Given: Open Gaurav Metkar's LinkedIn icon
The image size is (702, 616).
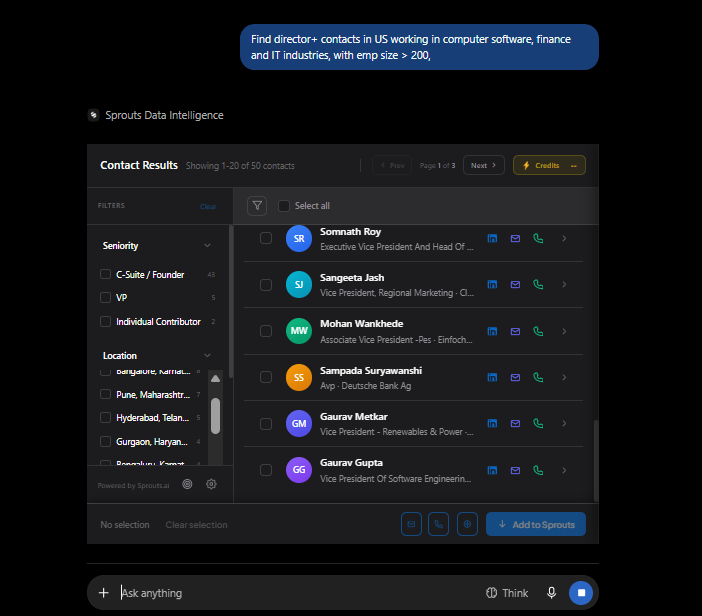Looking at the screenshot, I should [x=492, y=424].
